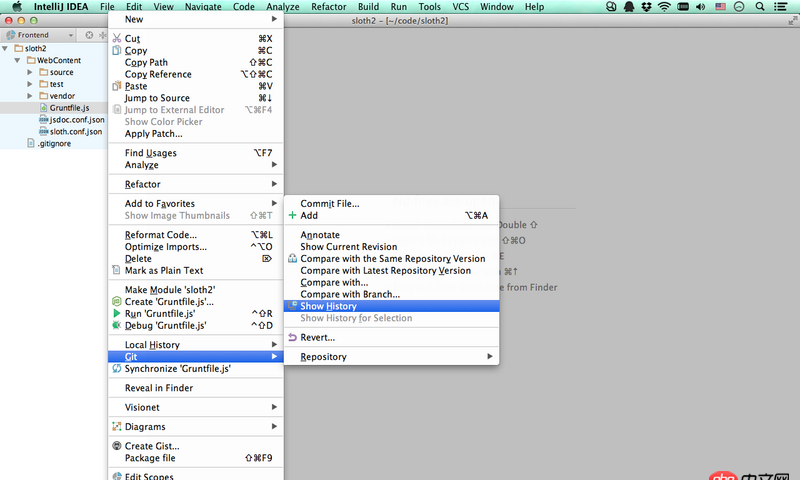Select Copy Reference
Screen dimensions: 800x480
coord(196,74)
